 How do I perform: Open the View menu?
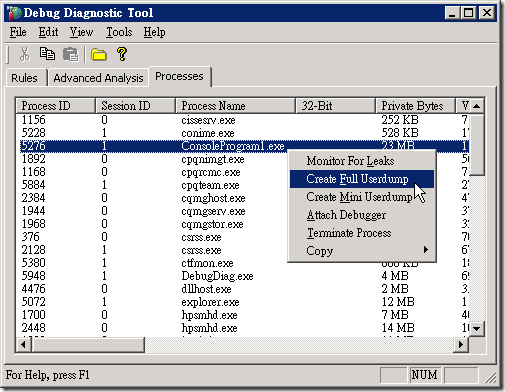(x=81, y=32)
